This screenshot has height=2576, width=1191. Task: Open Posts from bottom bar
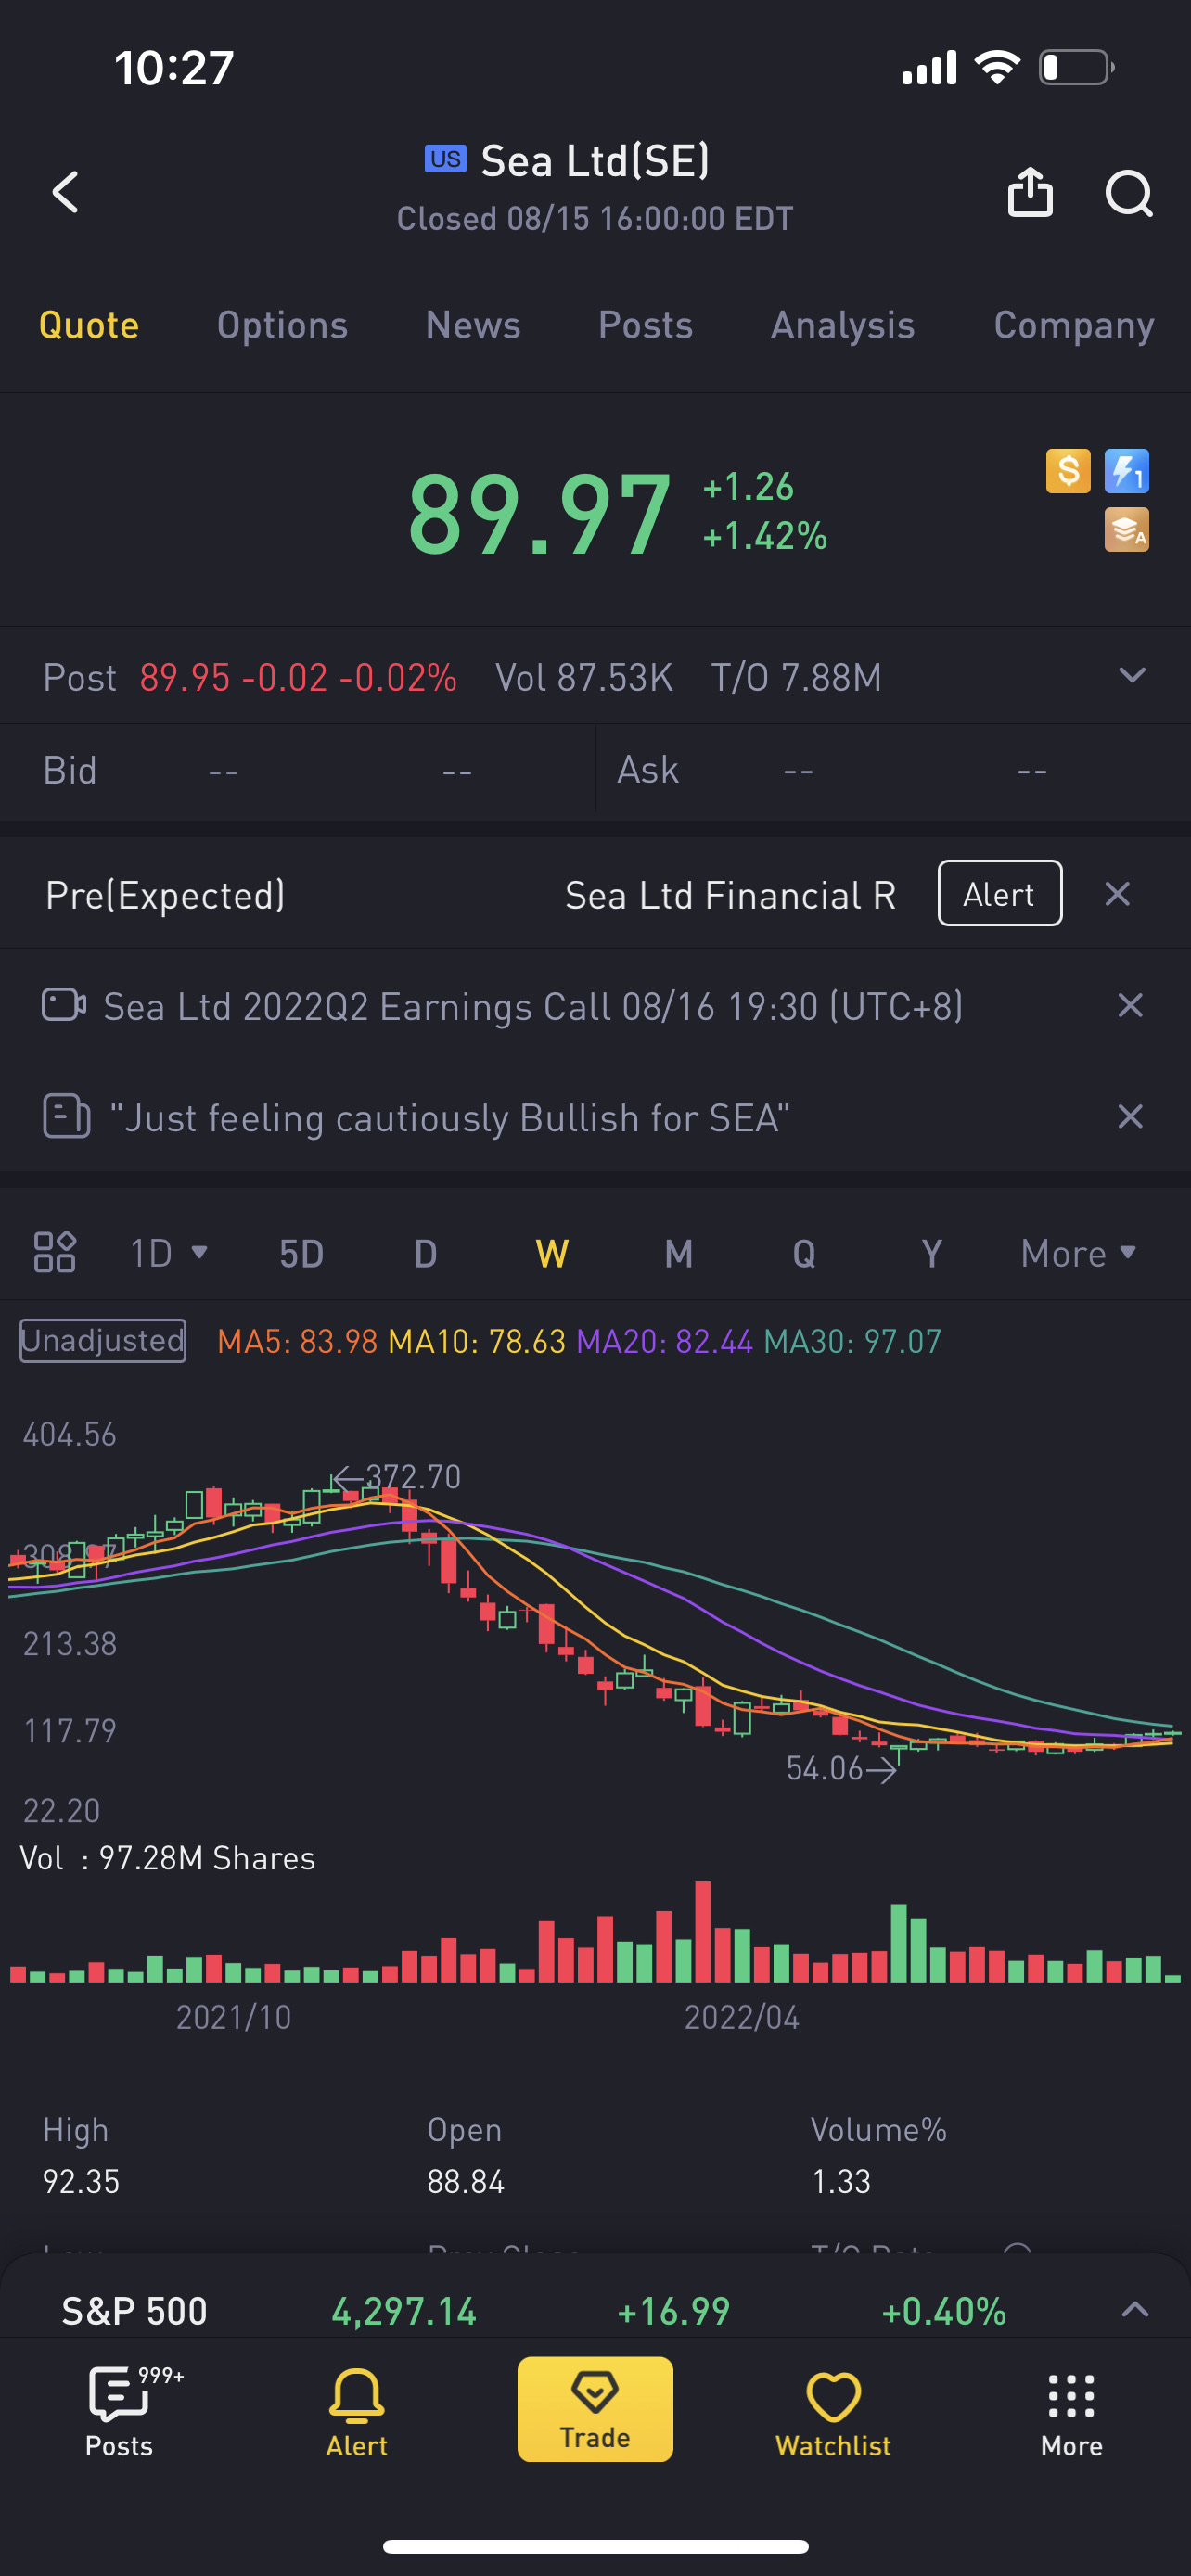[x=119, y=2410]
